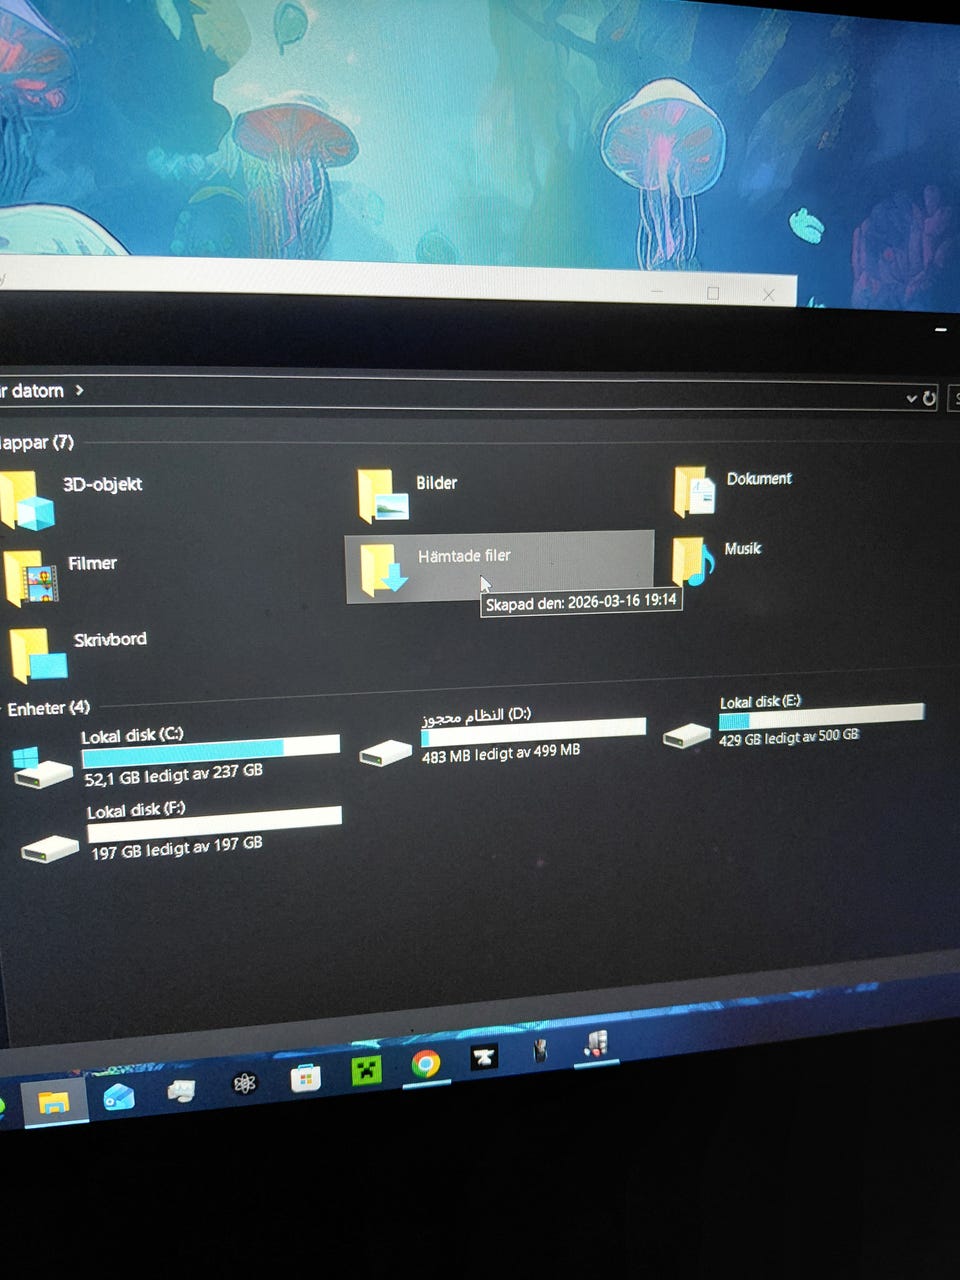The width and height of the screenshot is (960, 1280).
Task: Click the 'Dokument' folder label
Action: click(x=759, y=479)
